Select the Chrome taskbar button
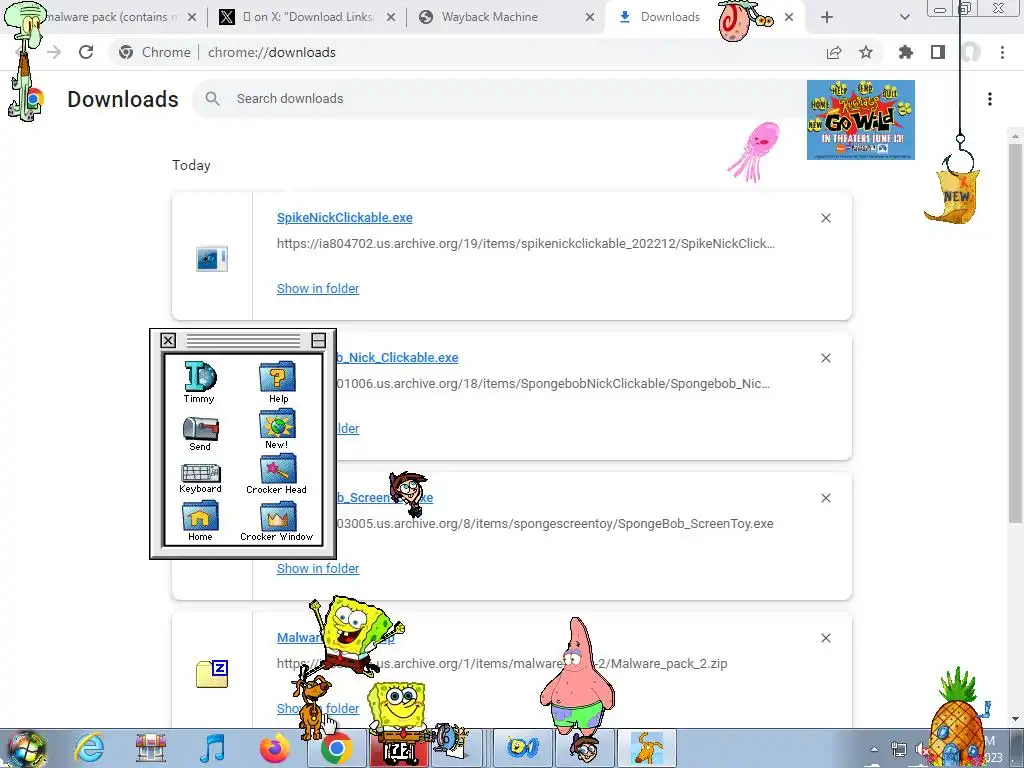 click(x=336, y=749)
